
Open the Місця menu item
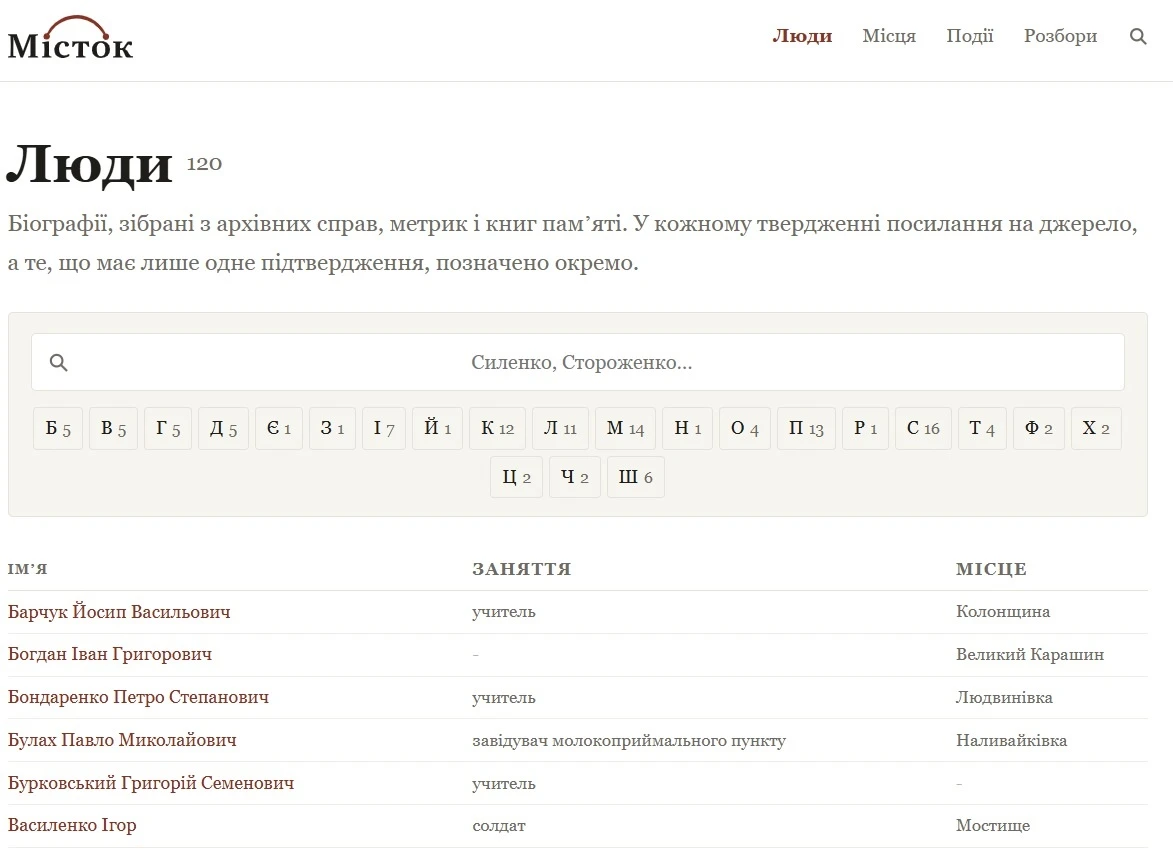click(889, 36)
